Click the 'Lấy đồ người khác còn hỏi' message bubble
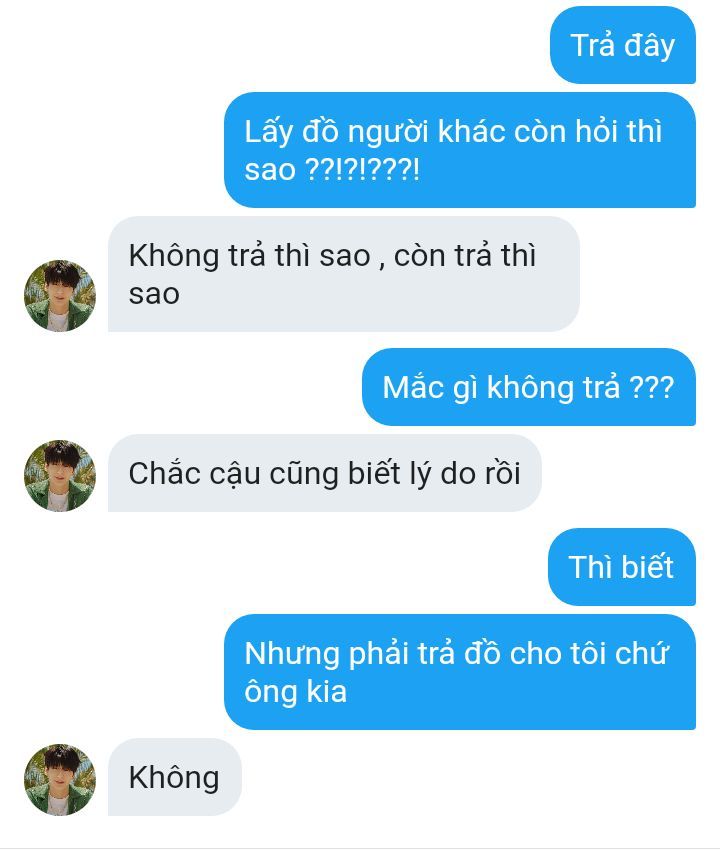Viewport: 720px width, 850px height. tap(460, 150)
